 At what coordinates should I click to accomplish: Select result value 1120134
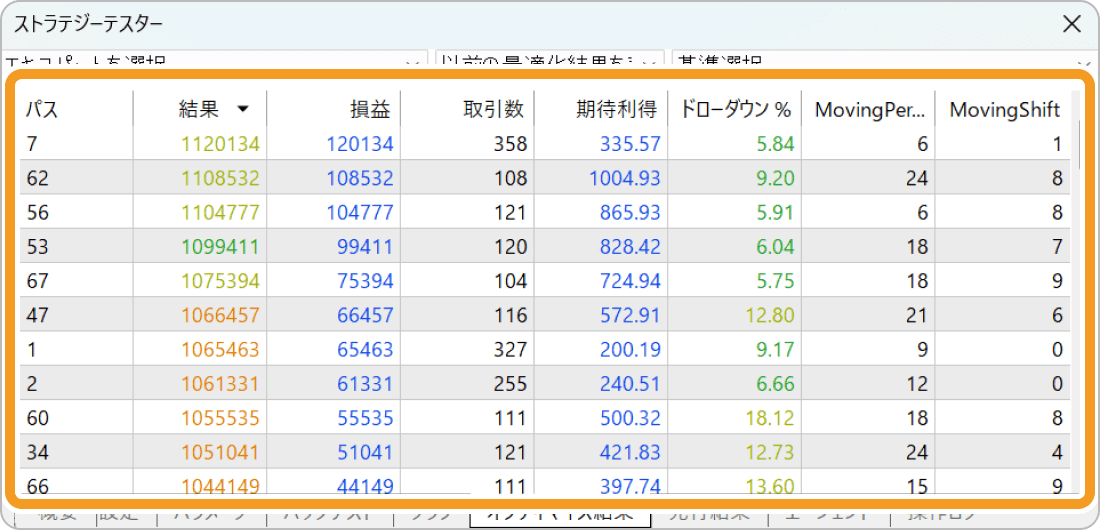coord(221,144)
